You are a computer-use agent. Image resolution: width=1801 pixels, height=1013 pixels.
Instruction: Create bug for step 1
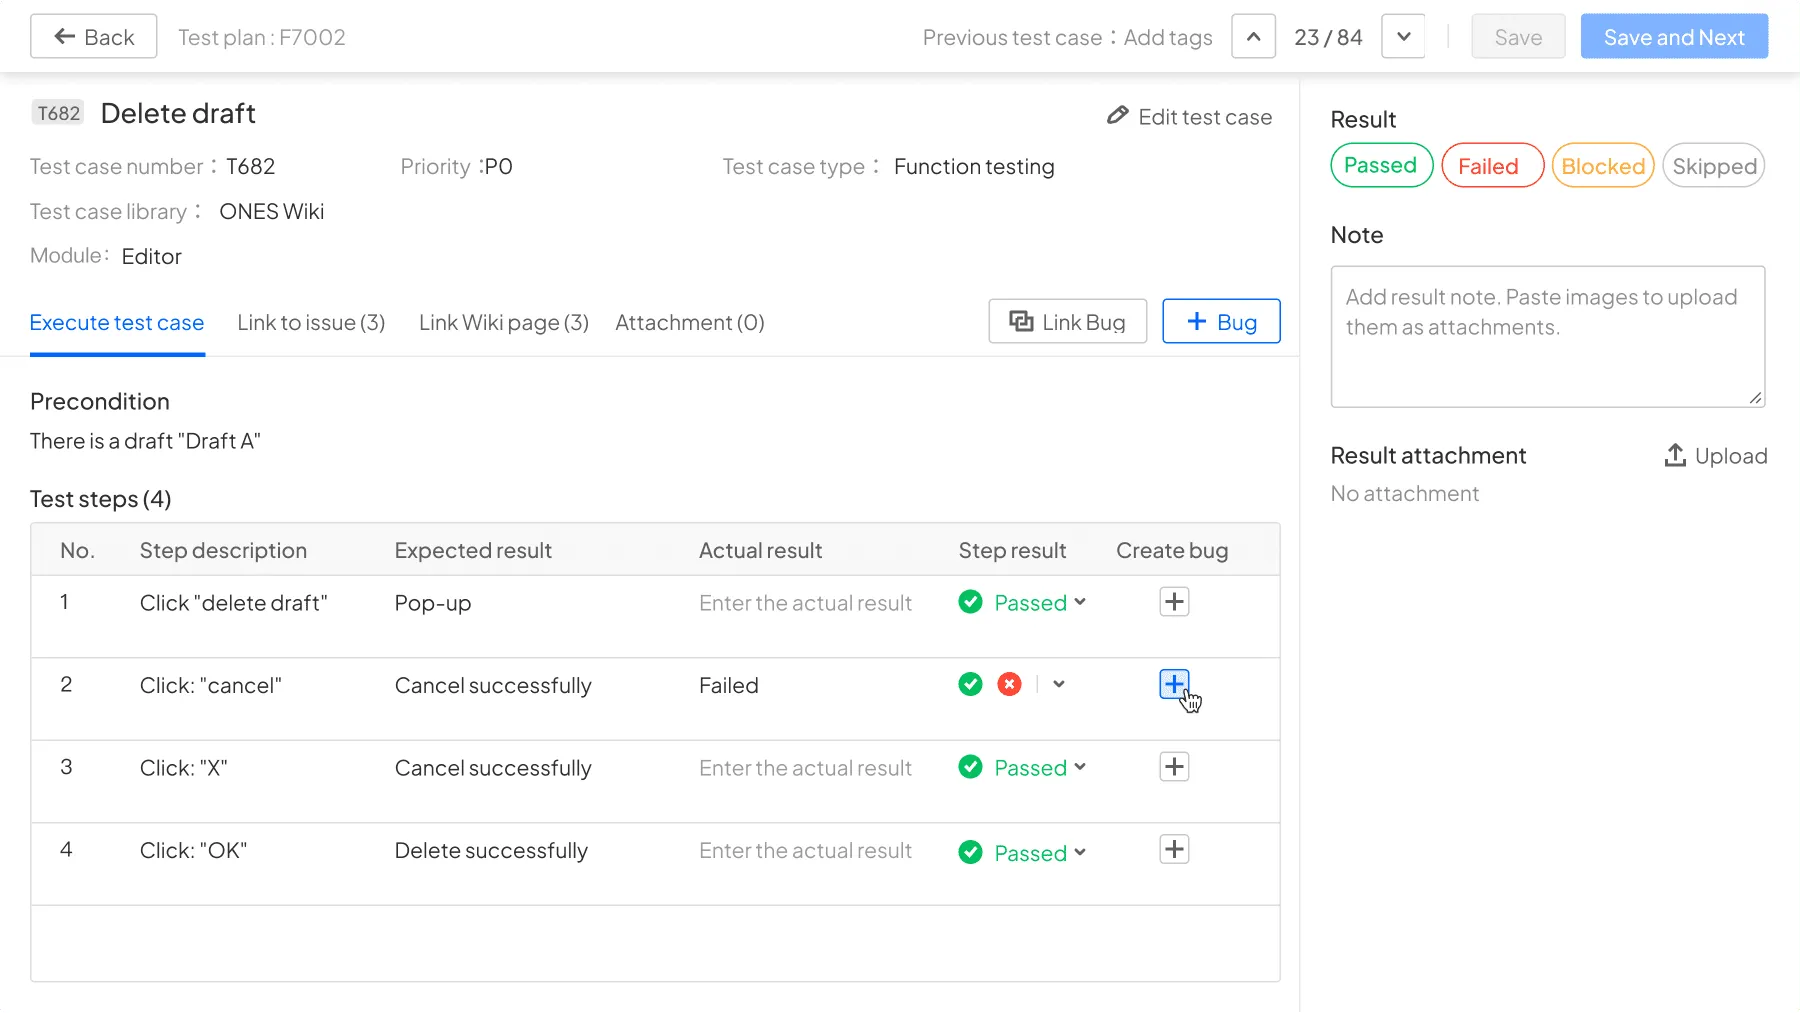(x=1174, y=602)
